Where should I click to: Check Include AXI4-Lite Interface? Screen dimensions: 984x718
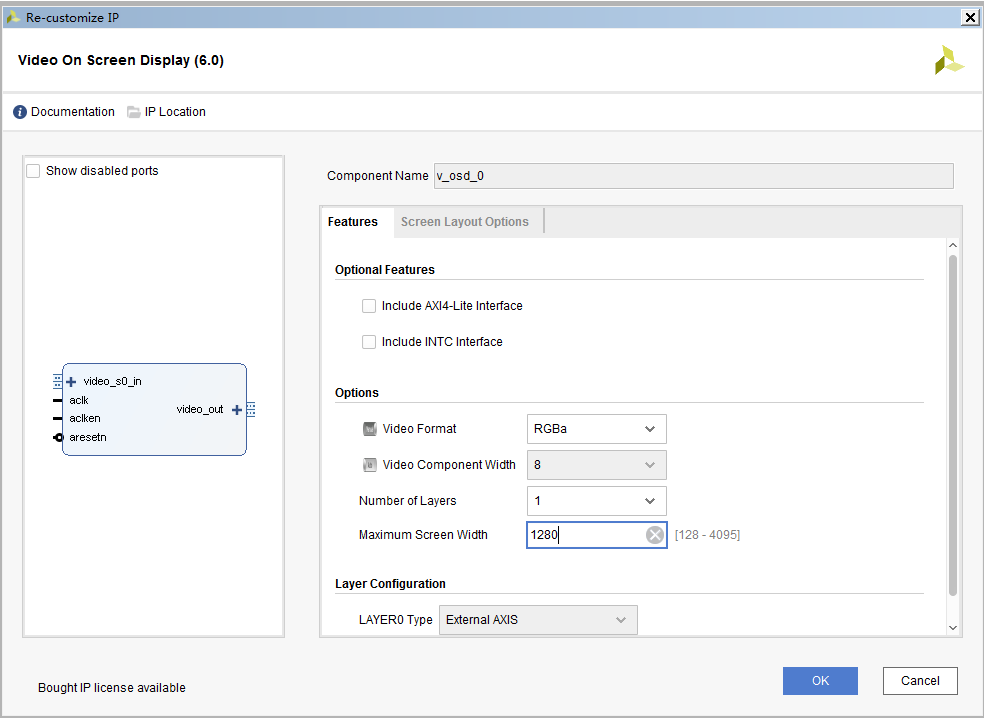(x=369, y=306)
